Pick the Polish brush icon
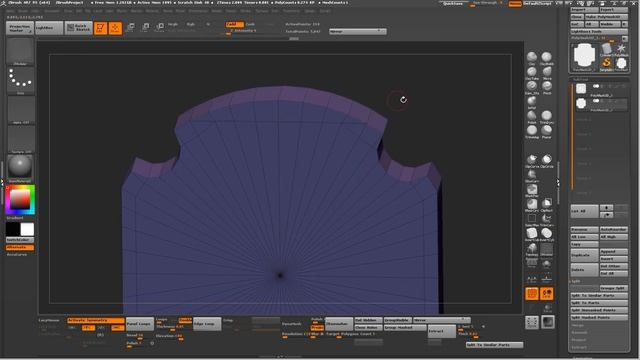 531,116
